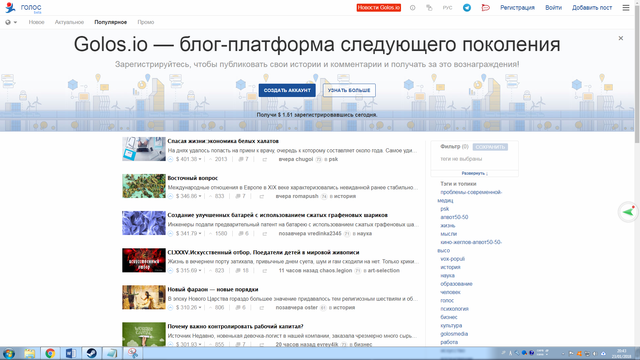Open the Golos logo home link
This screenshot has height=360, width=640.
[23, 8]
